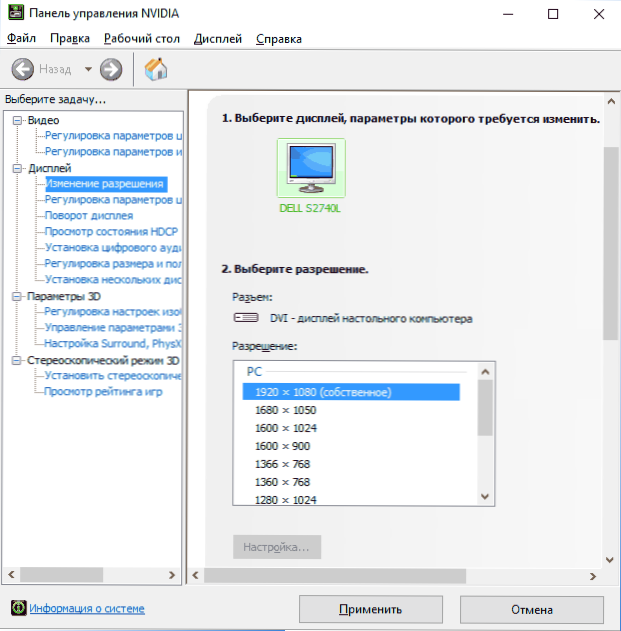The image size is (621, 631).
Task: Click the DVI connector icon
Action: (246, 318)
